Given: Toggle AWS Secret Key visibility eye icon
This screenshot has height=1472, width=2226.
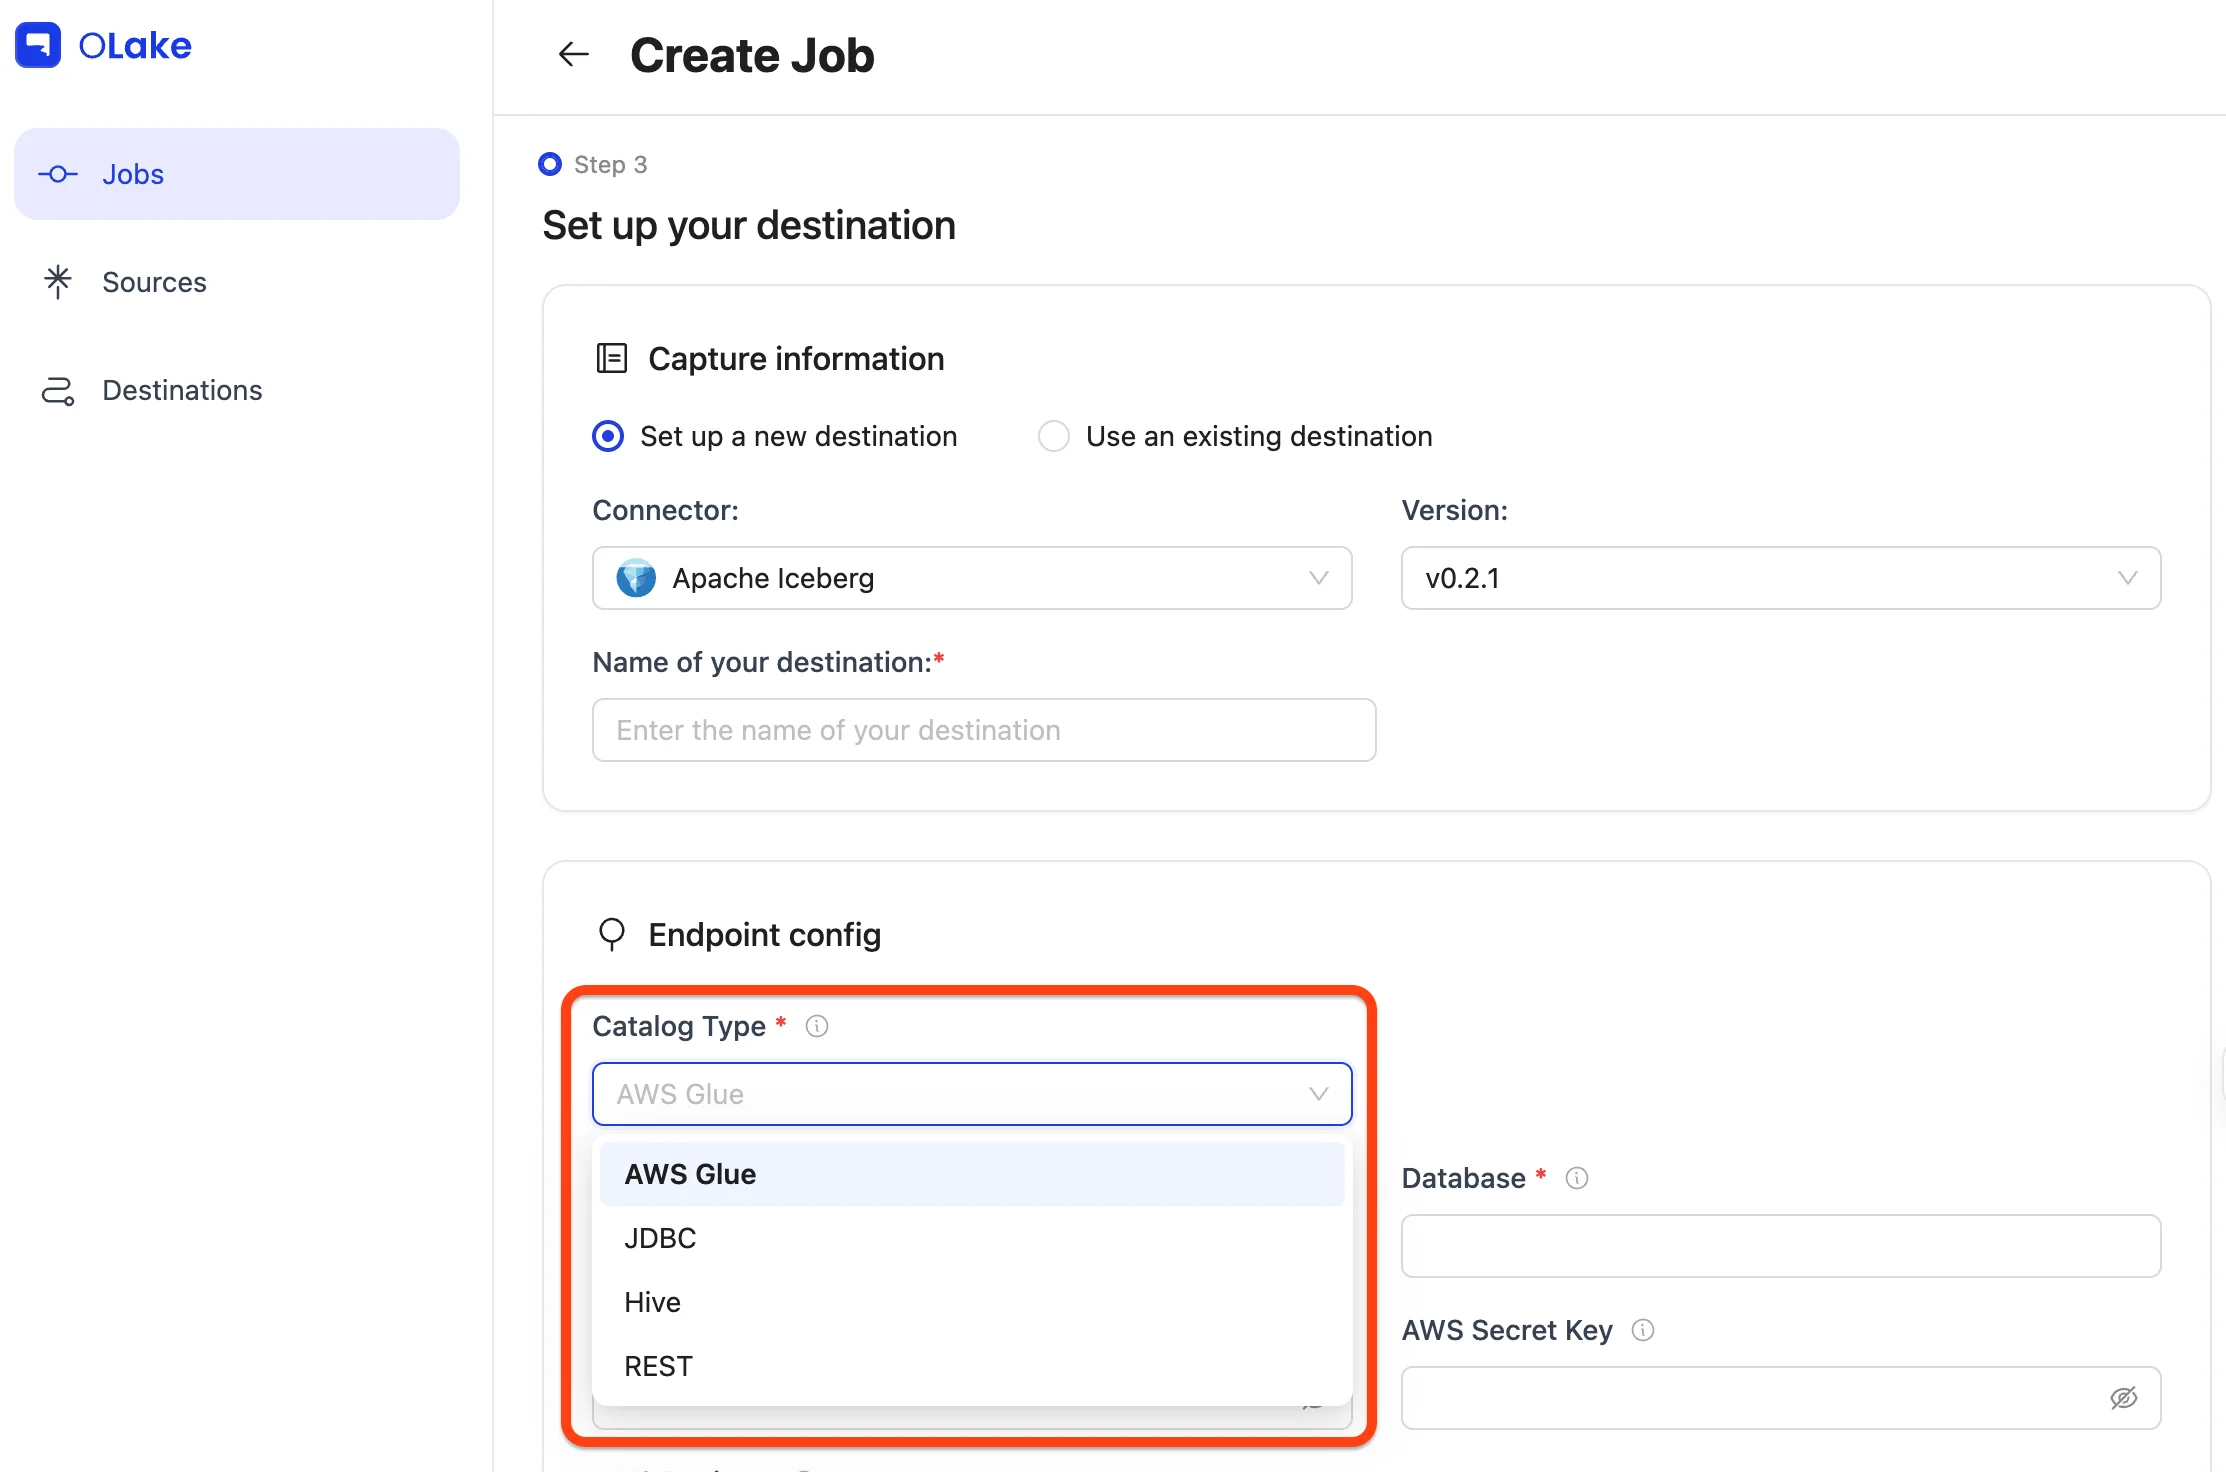Looking at the screenshot, I should point(2124,1398).
